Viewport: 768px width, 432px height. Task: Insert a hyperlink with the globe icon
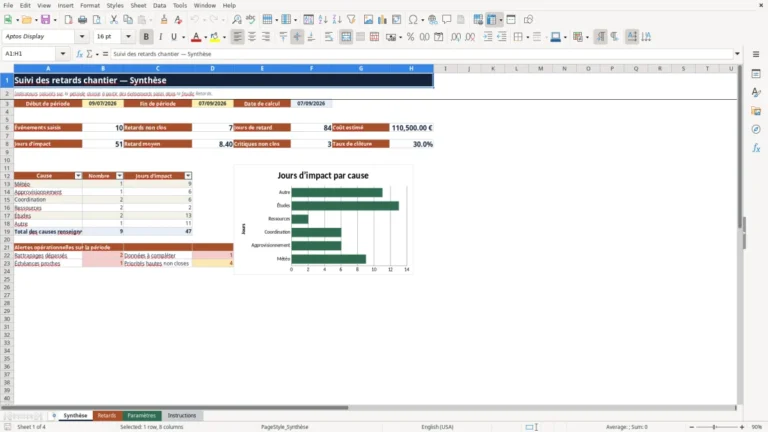point(432,20)
